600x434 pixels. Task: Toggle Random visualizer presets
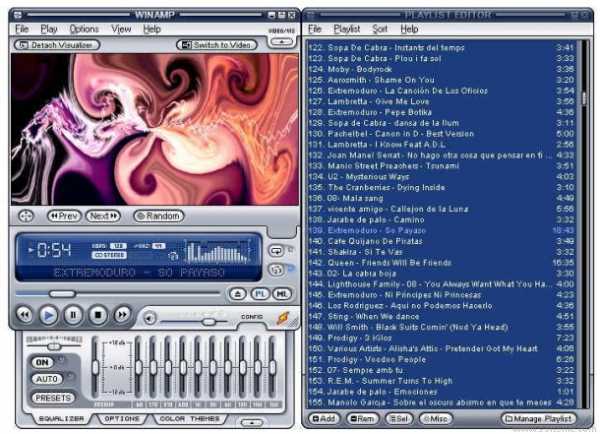click(x=159, y=216)
